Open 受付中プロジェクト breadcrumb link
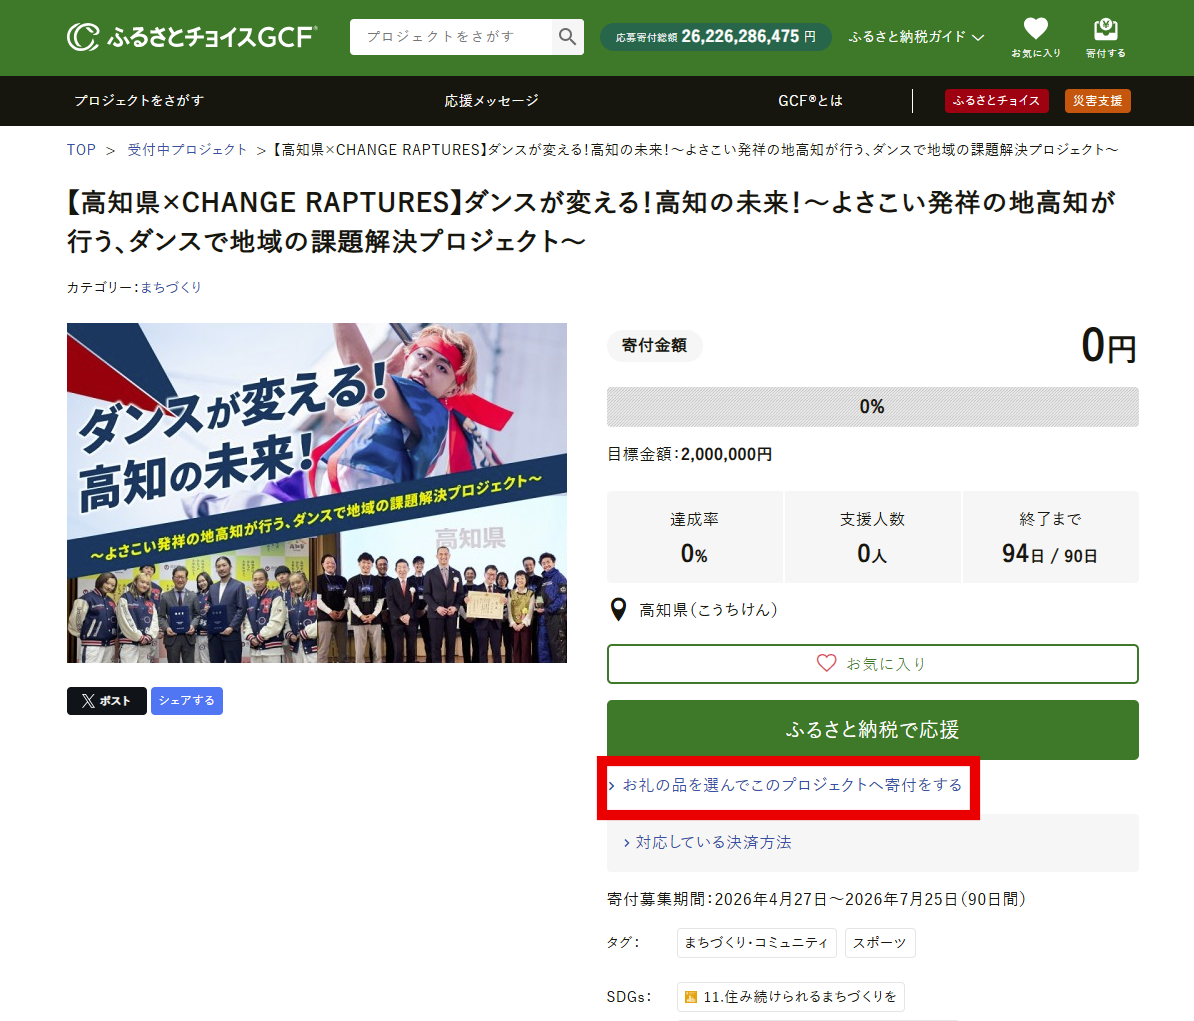Viewport: 1194px width, 1021px height. pyautogui.click(x=187, y=150)
